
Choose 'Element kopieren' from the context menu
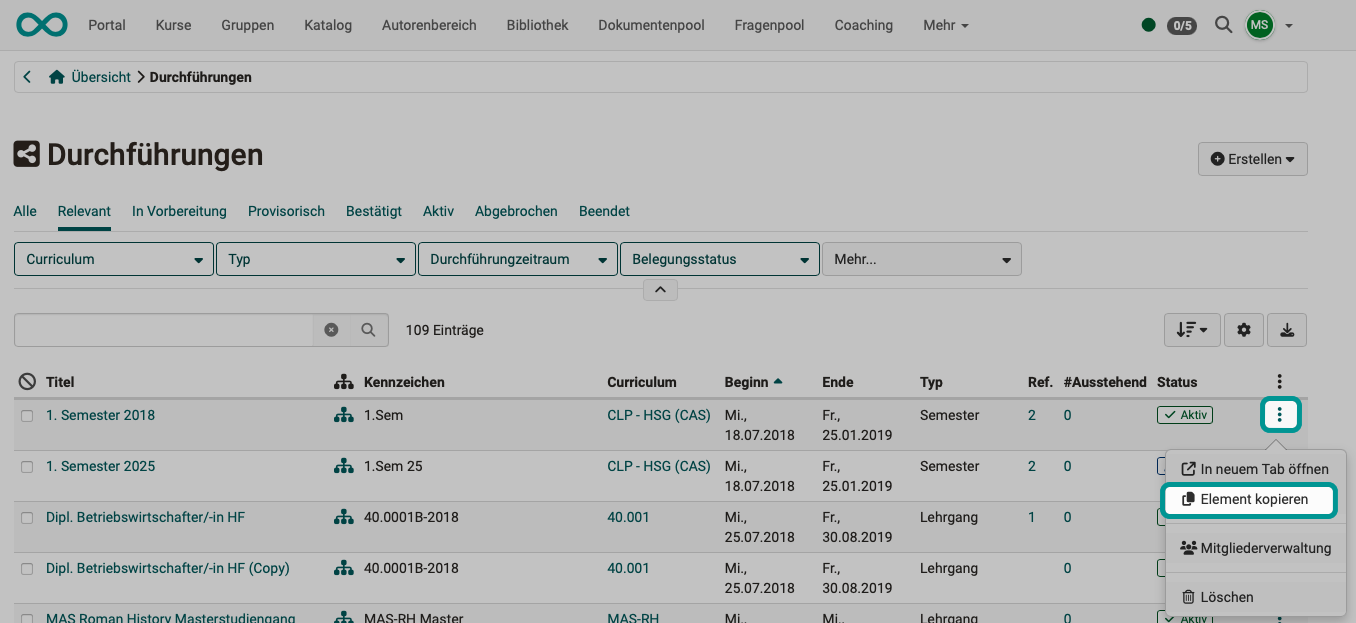[x=1248, y=500]
